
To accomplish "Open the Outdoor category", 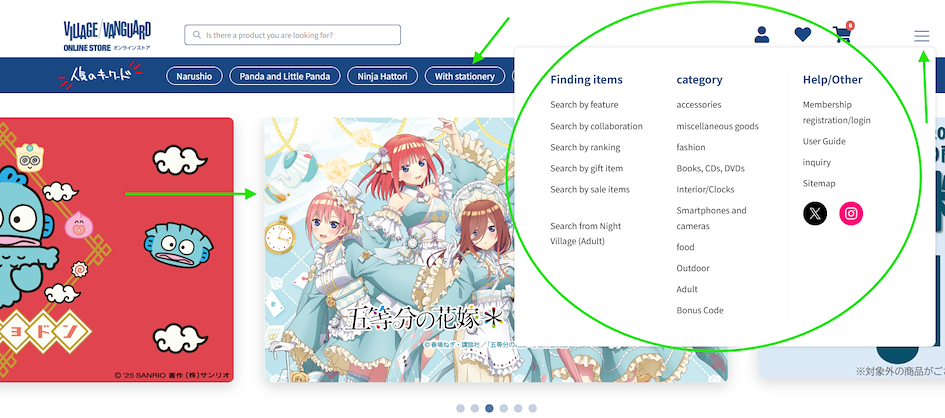I will point(692,269).
